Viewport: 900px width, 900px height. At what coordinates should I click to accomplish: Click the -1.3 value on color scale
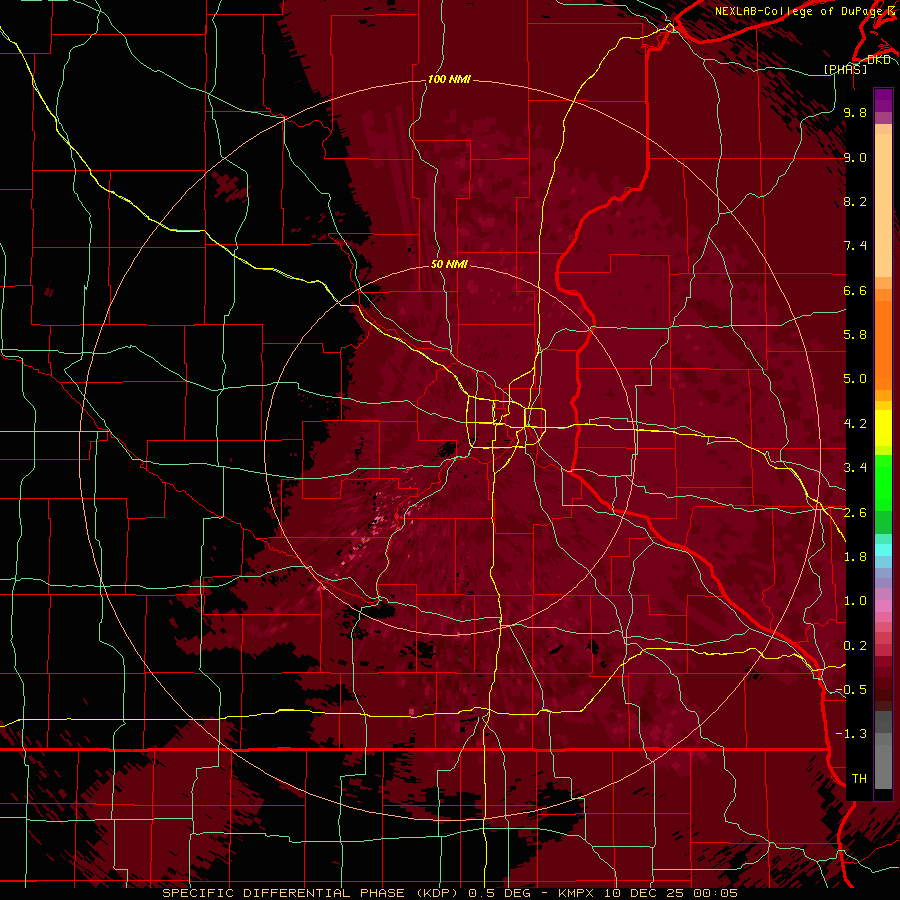(851, 734)
